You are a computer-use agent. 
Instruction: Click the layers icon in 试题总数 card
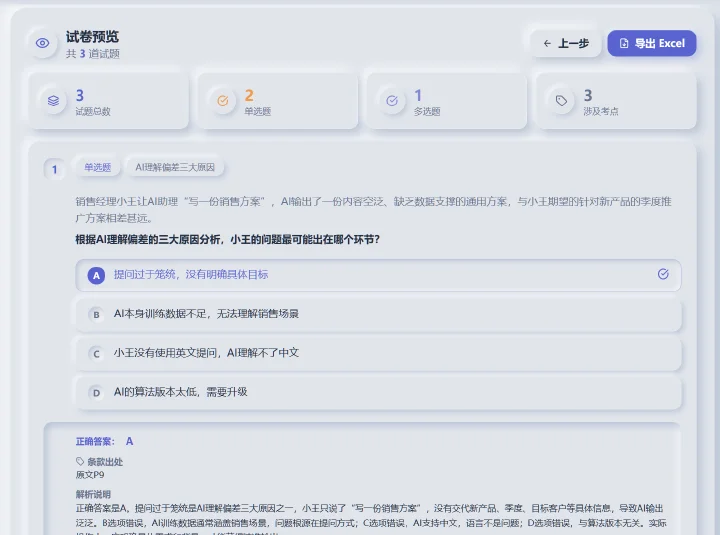tap(53, 101)
